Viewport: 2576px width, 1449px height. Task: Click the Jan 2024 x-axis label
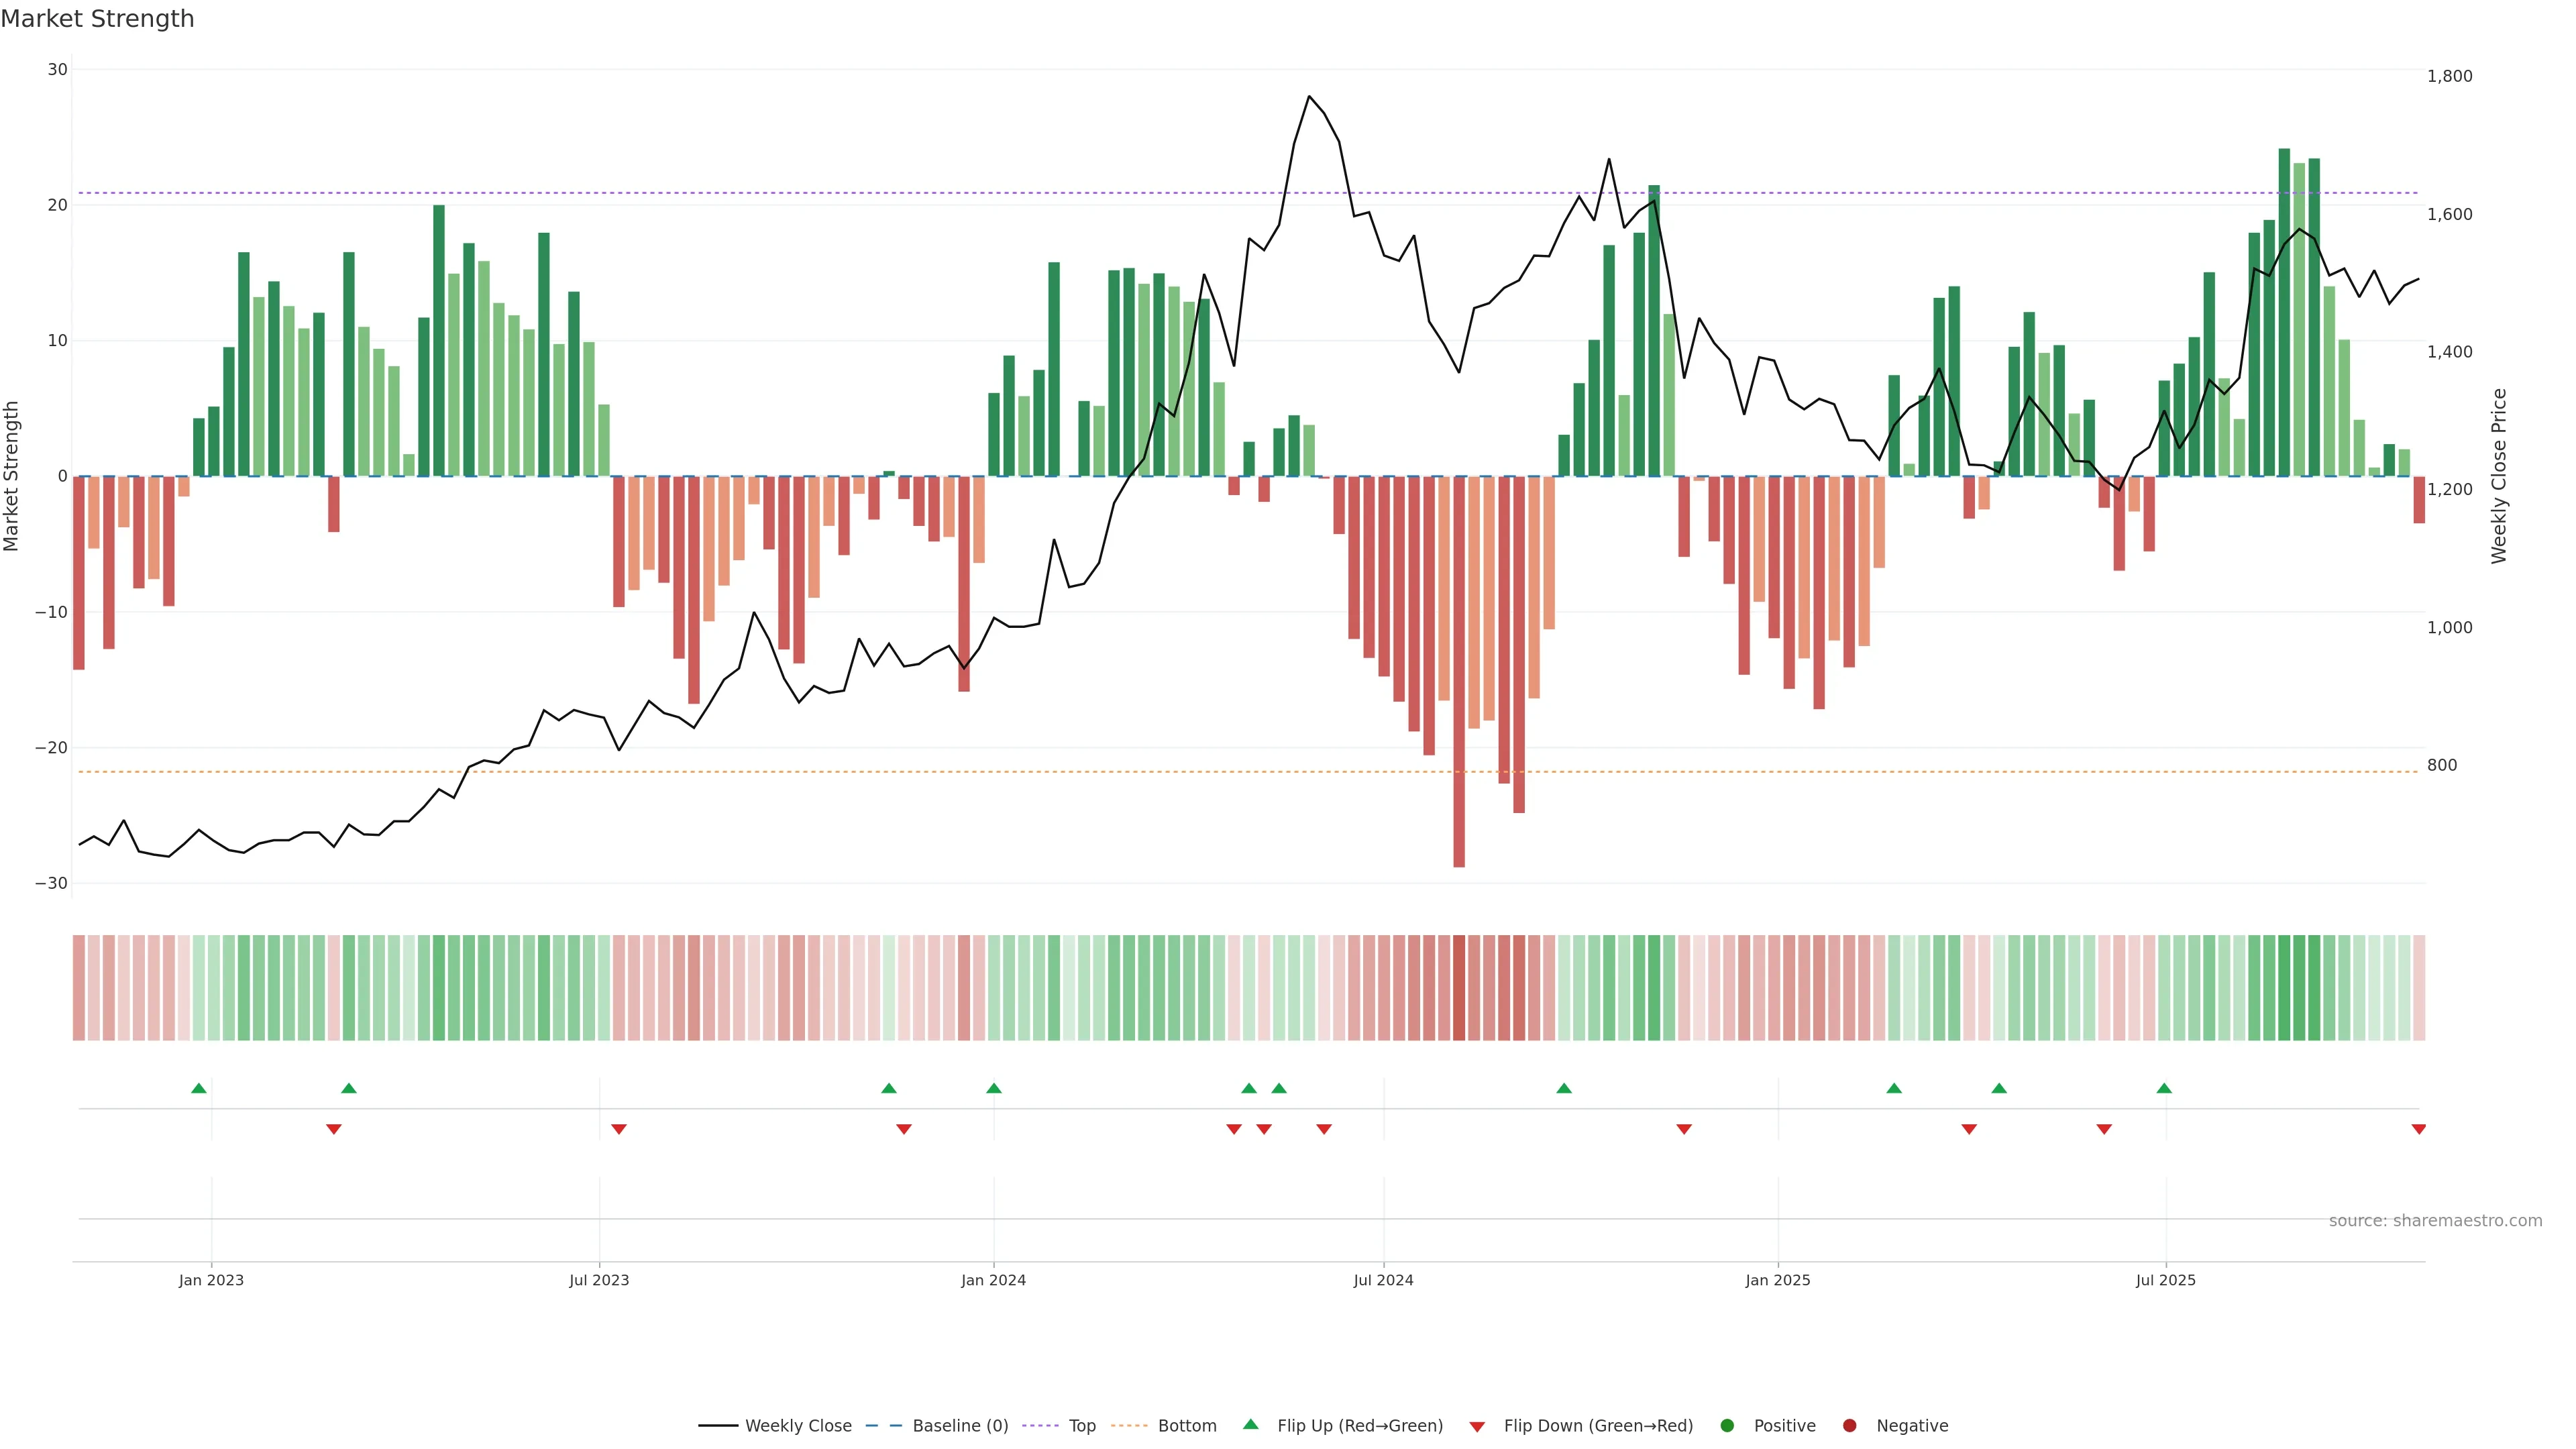click(993, 1280)
